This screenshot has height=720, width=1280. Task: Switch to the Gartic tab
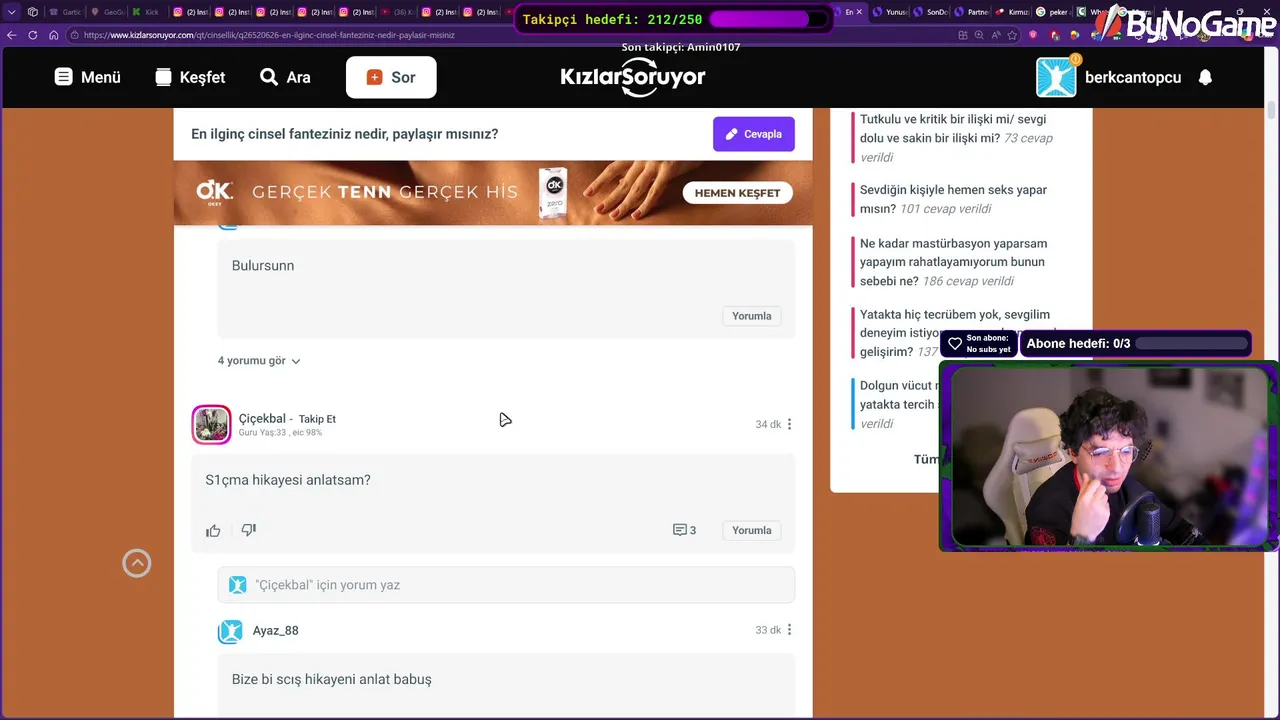65,12
